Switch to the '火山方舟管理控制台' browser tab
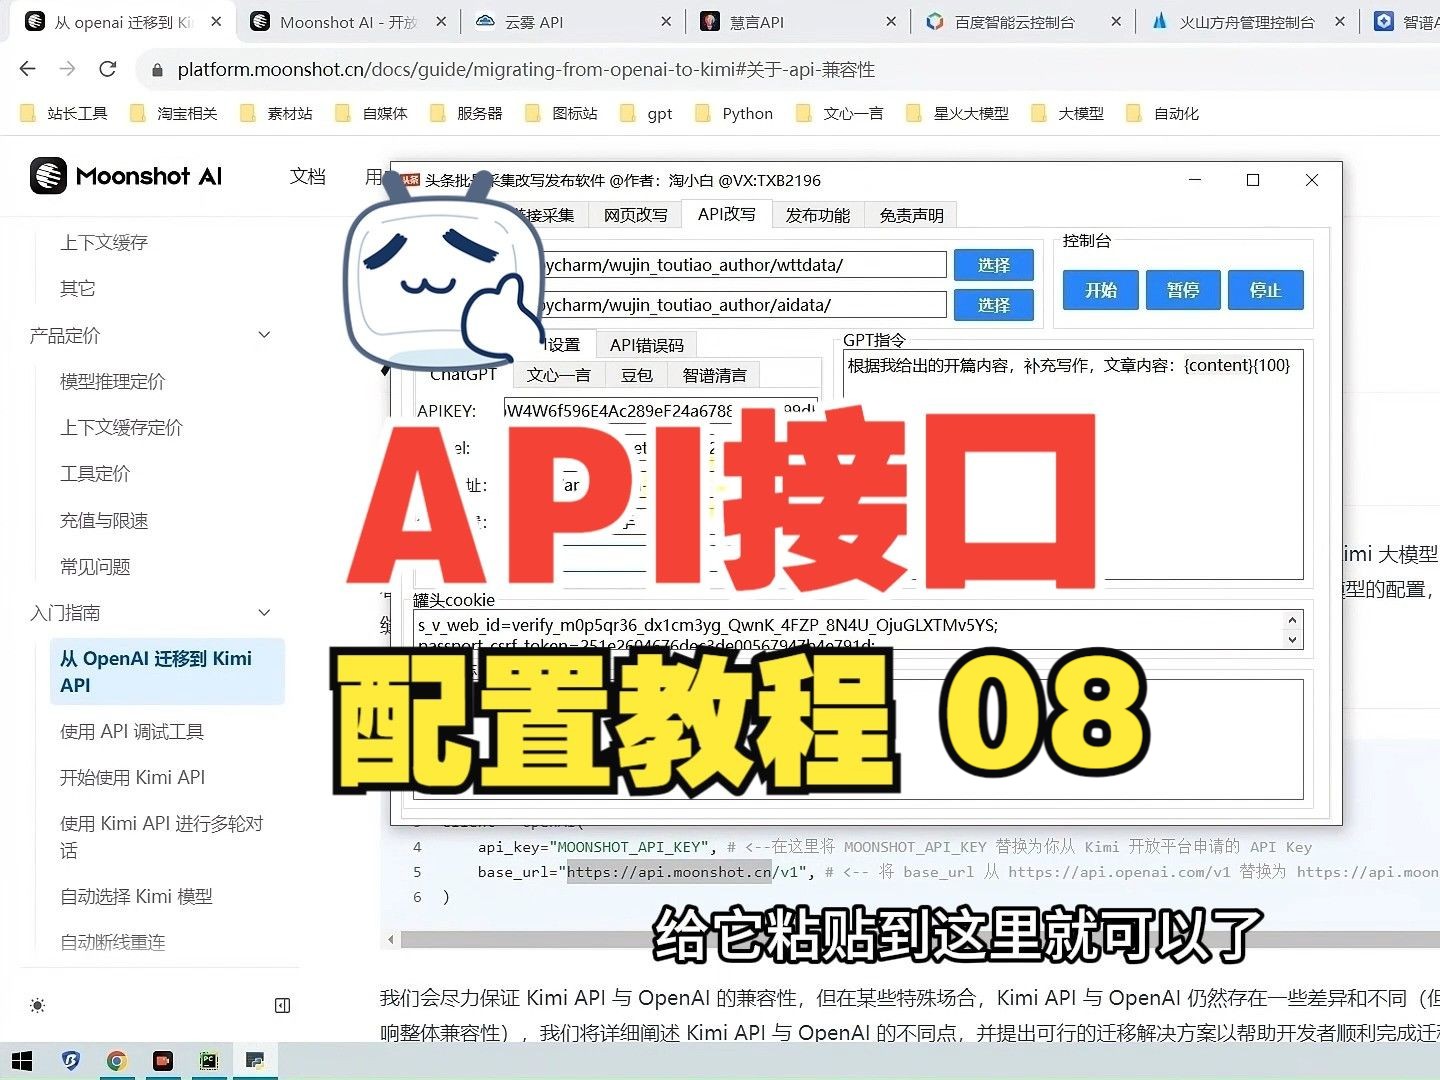Image resolution: width=1440 pixels, height=1080 pixels. click(x=1247, y=21)
